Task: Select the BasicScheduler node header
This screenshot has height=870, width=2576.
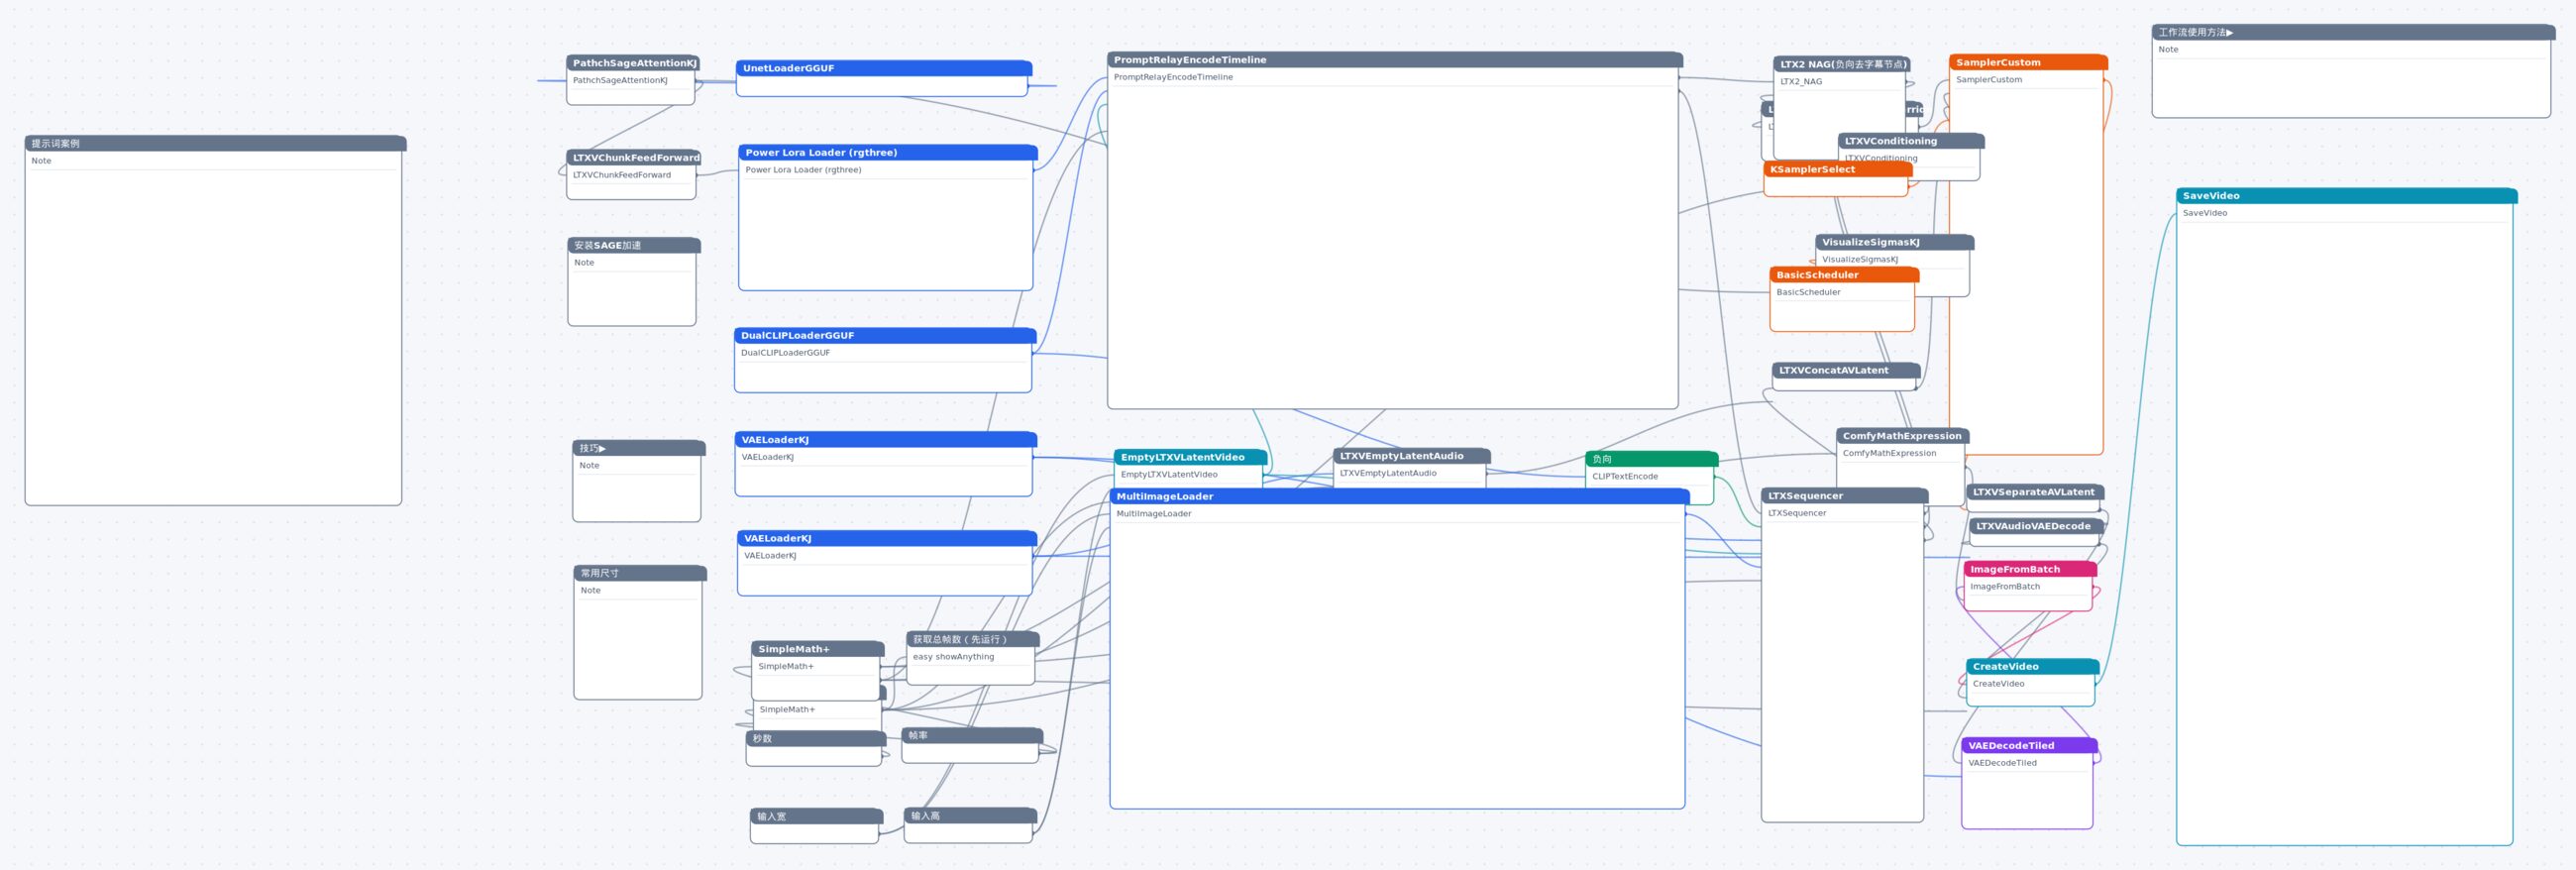Action: [1844, 275]
